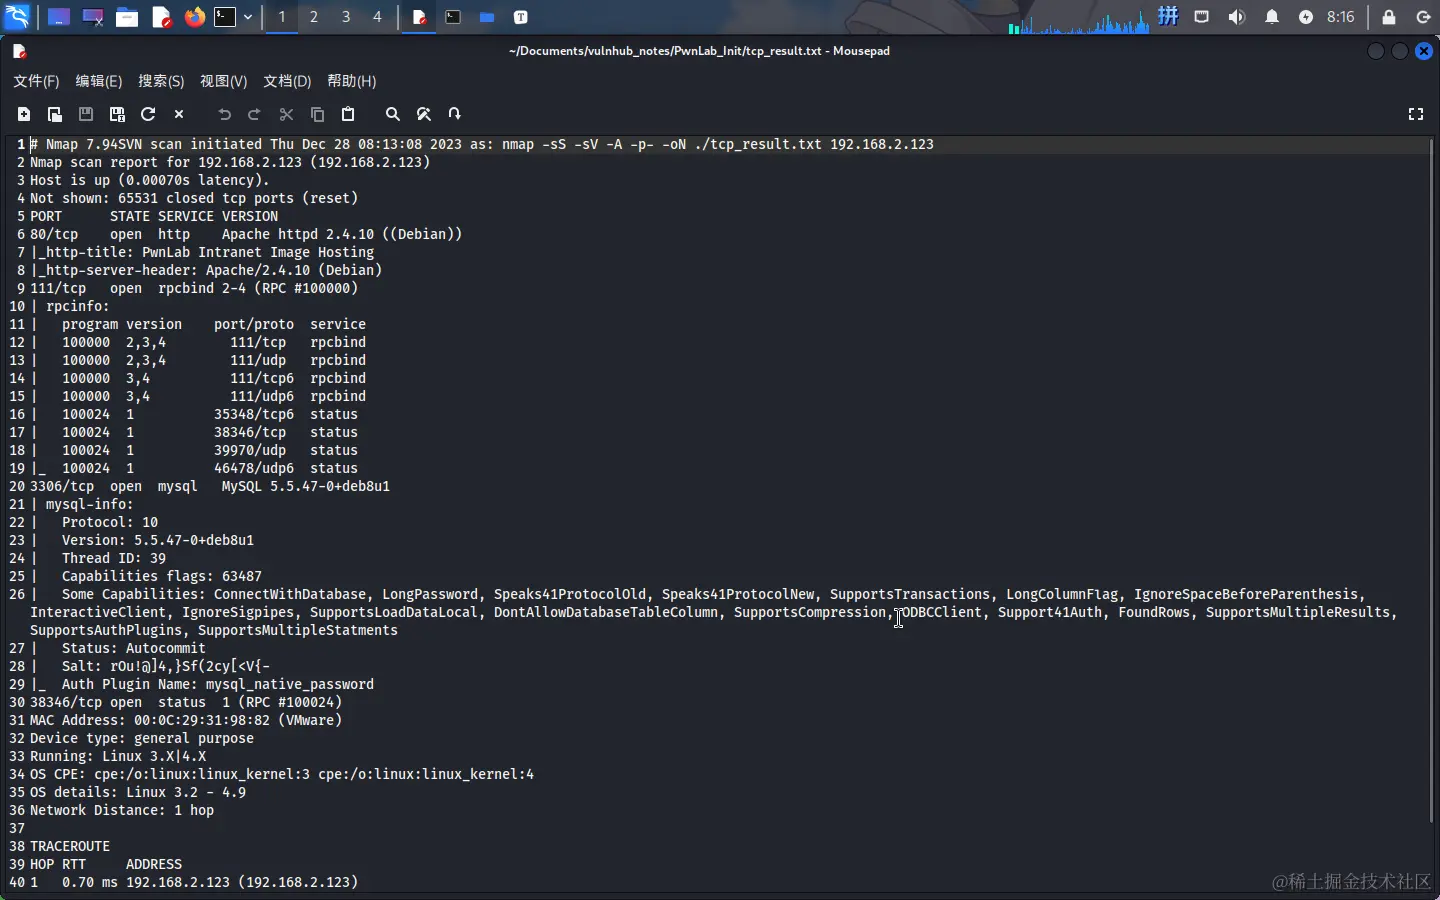Image resolution: width=1440 pixels, height=900 pixels.
Task: Open the 文档(D) menu
Action: point(287,81)
